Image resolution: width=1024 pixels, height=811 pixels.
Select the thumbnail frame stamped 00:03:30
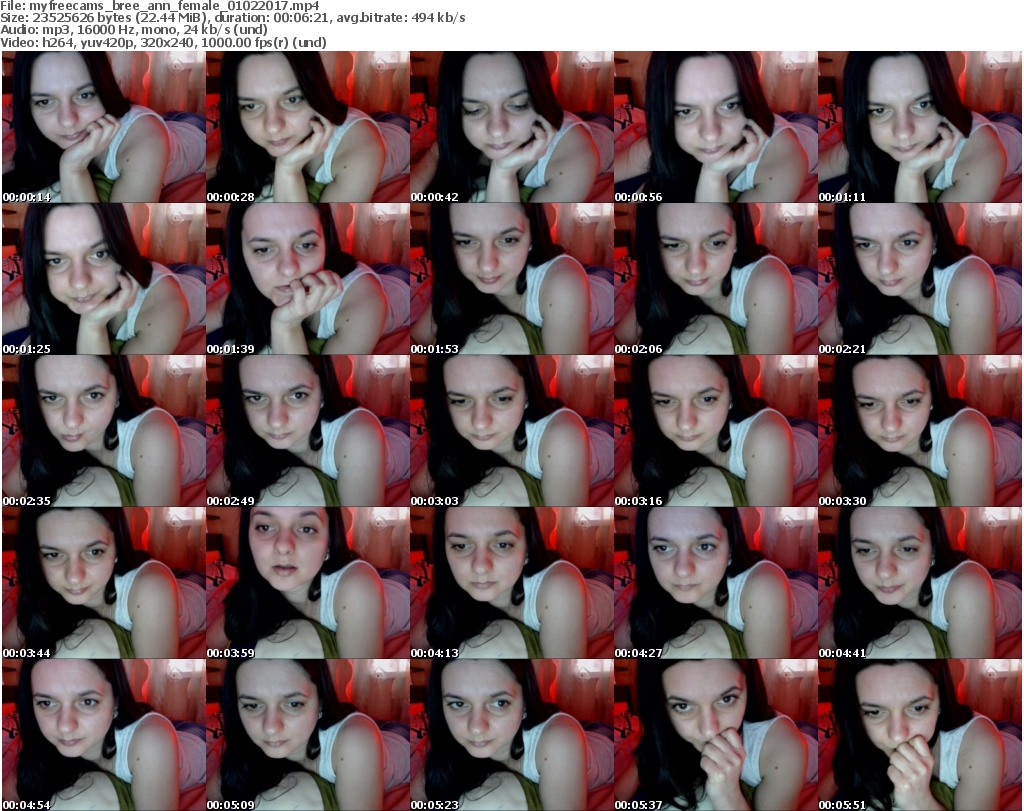click(x=920, y=431)
